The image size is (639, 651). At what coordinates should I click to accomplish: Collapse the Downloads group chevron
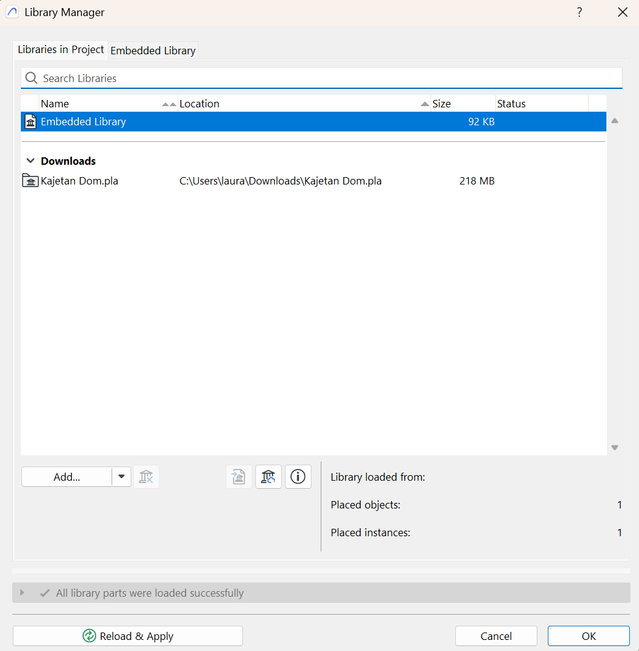click(x=30, y=161)
